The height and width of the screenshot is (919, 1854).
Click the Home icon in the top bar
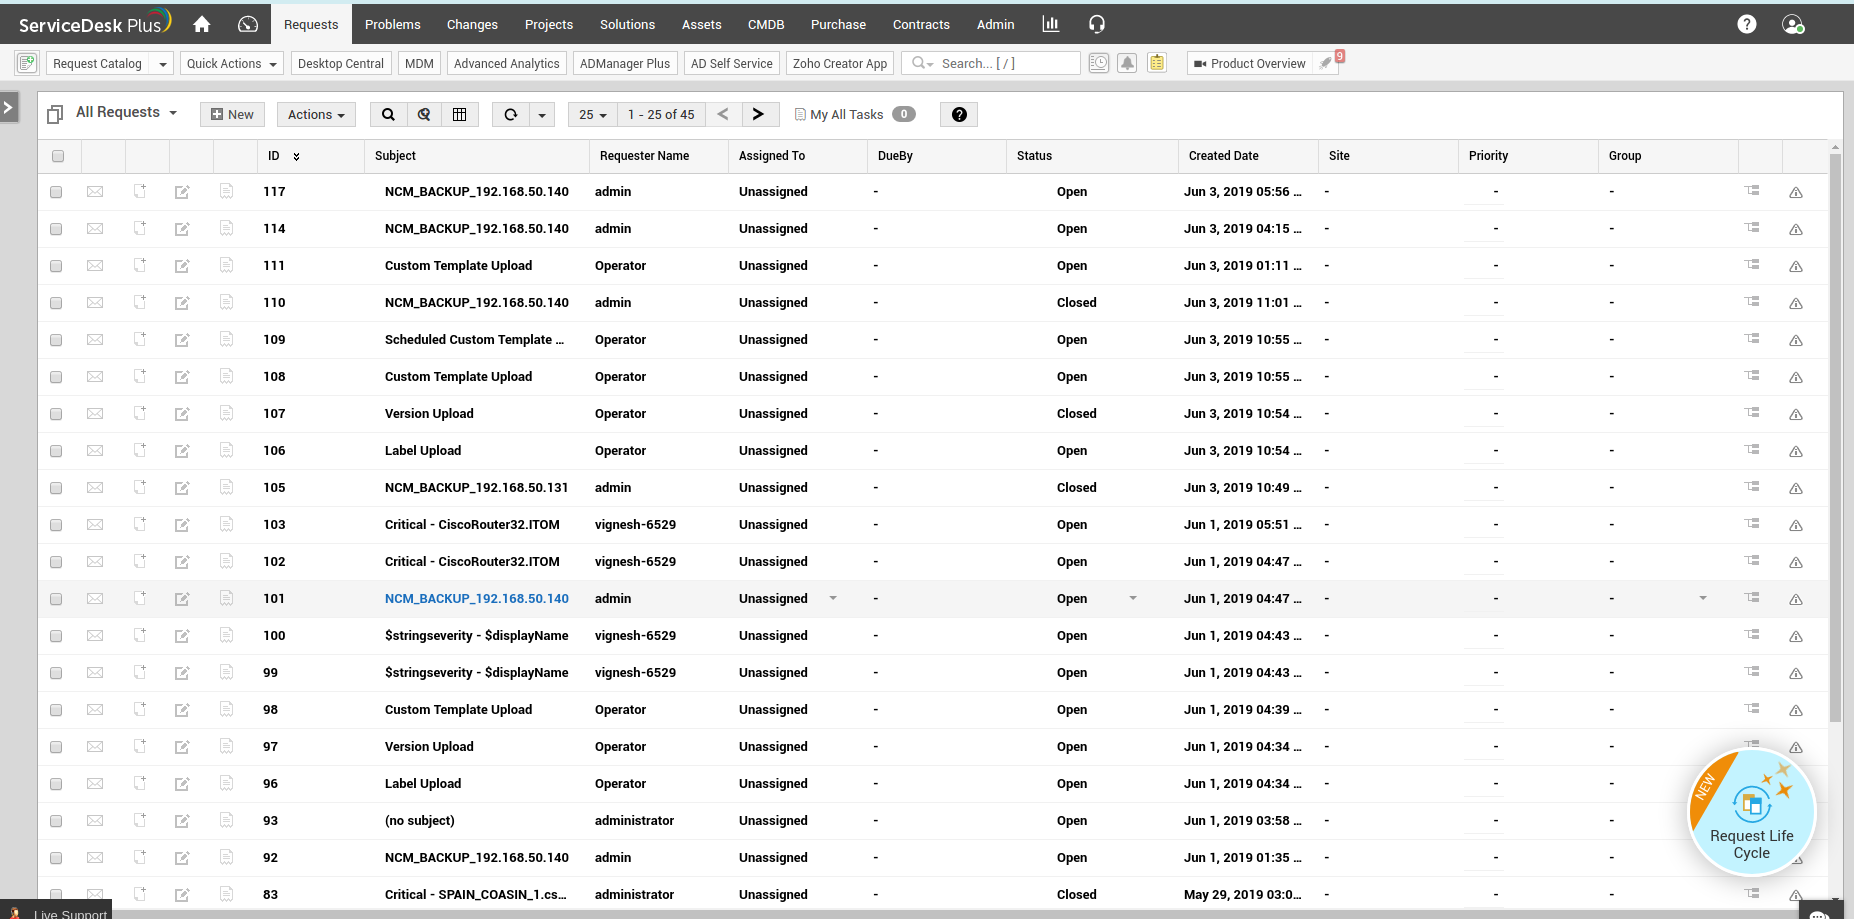pyautogui.click(x=200, y=23)
